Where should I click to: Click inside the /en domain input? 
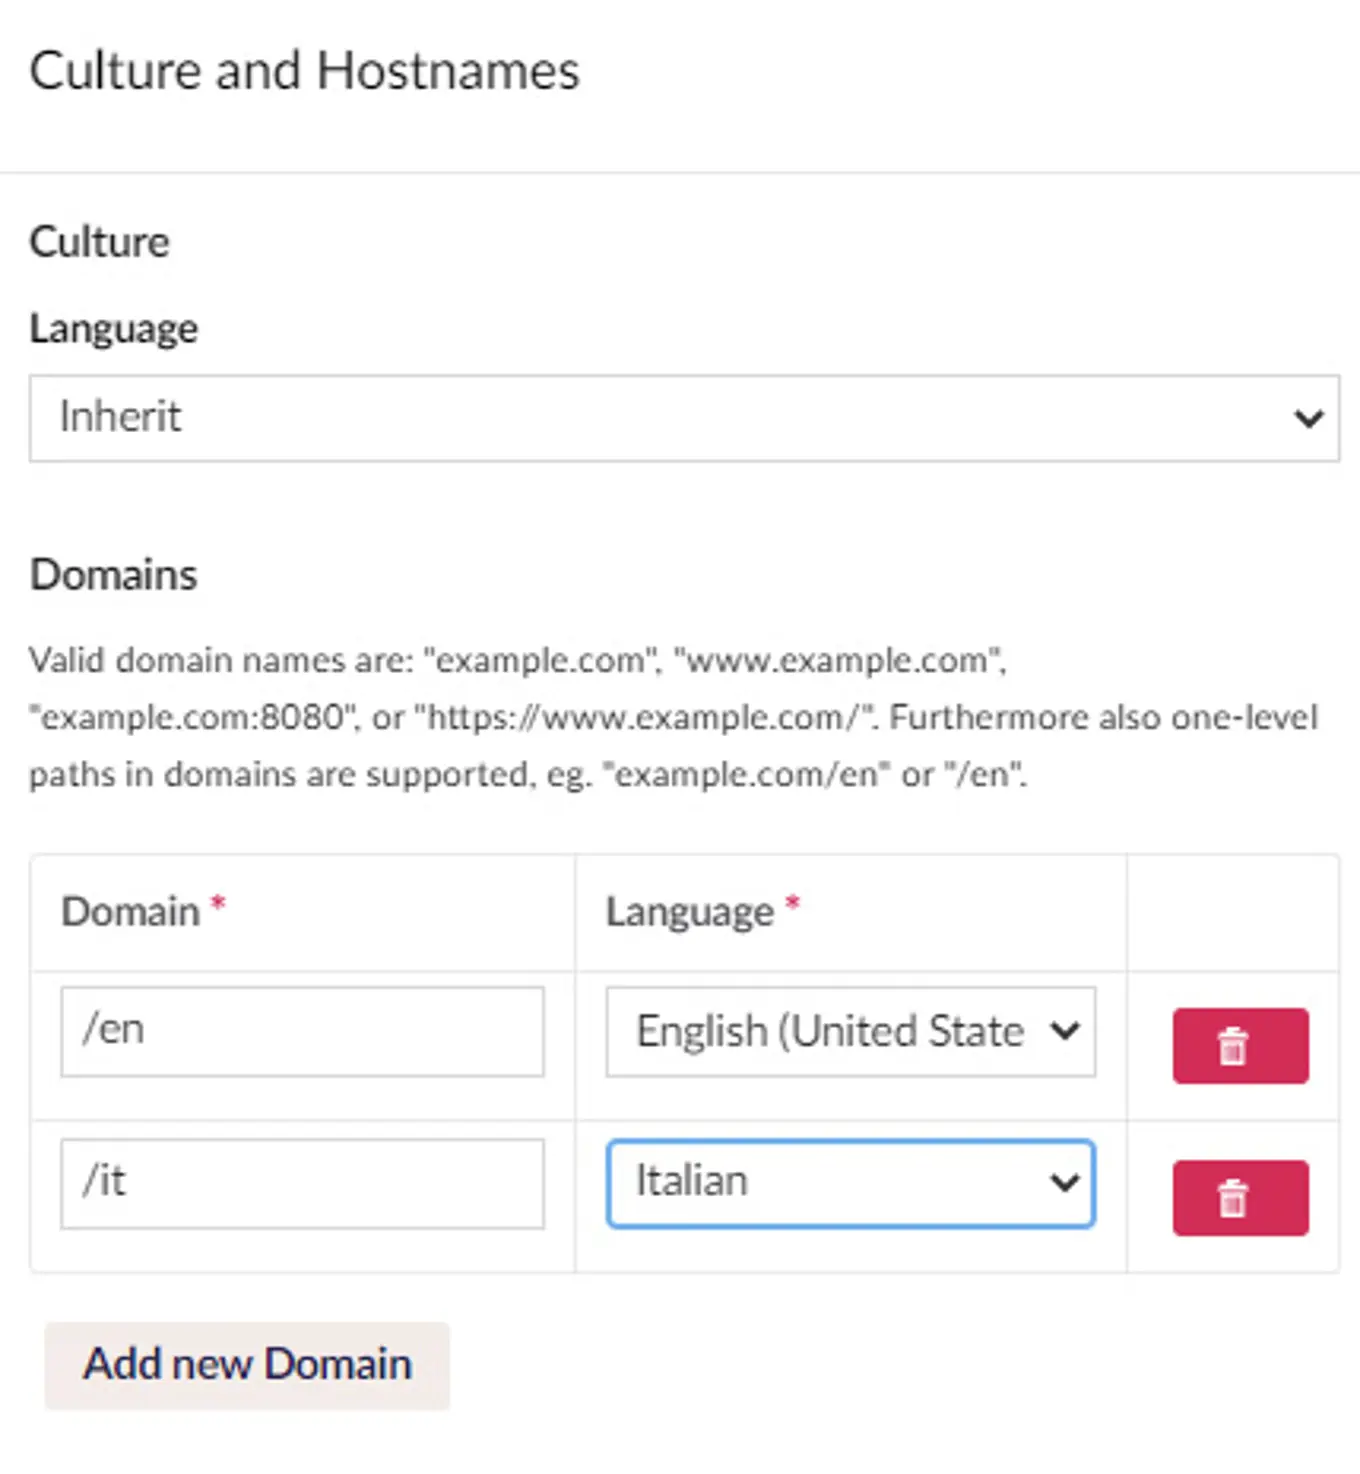click(300, 1031)
